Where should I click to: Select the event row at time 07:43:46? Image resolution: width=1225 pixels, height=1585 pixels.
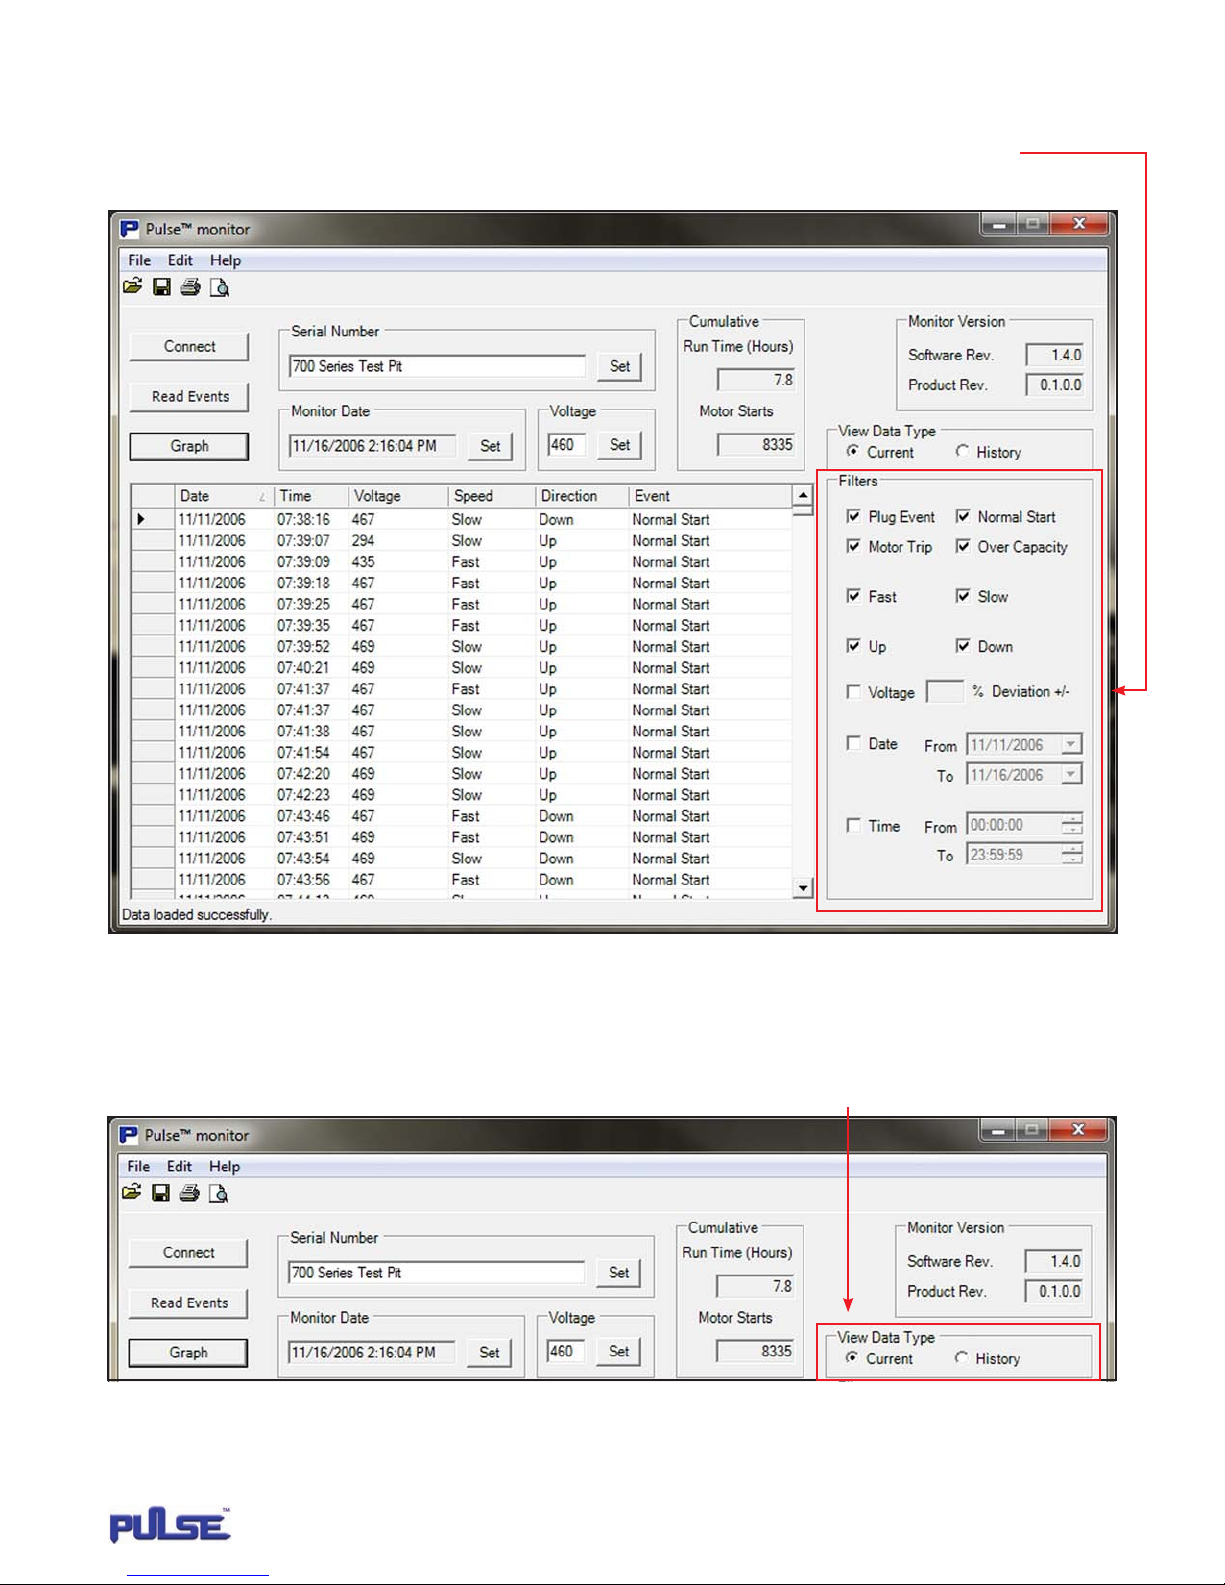[x=462, y=816]
